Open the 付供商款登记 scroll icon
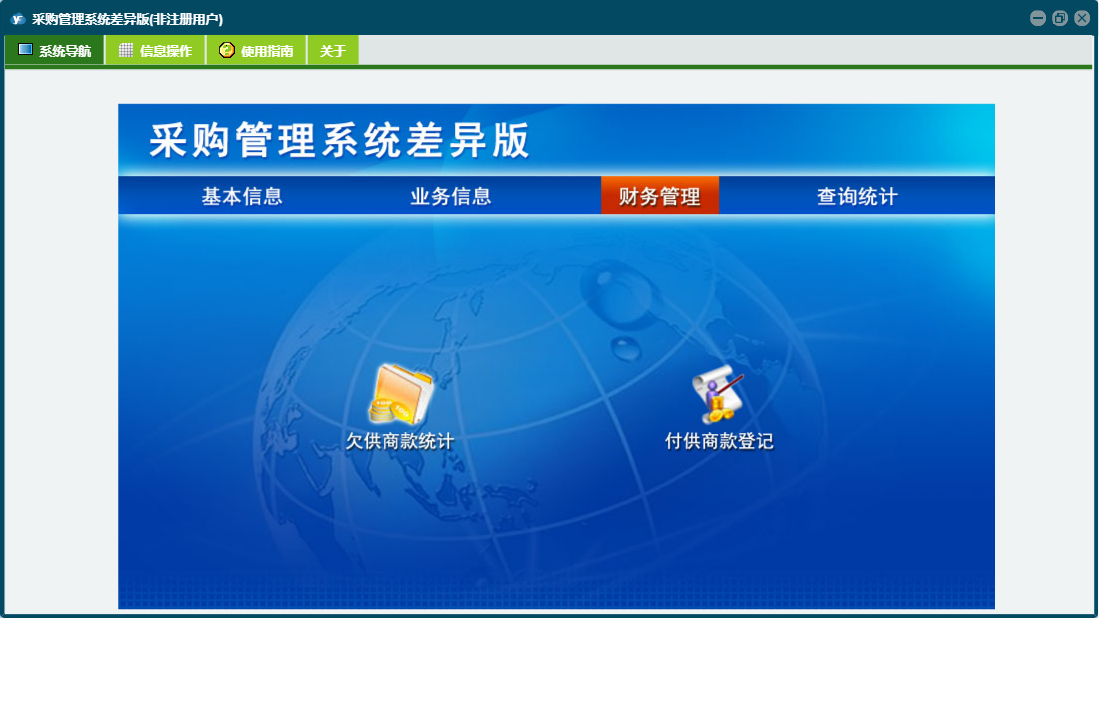This screenshot has width=1099, height=723. (718, 395)
